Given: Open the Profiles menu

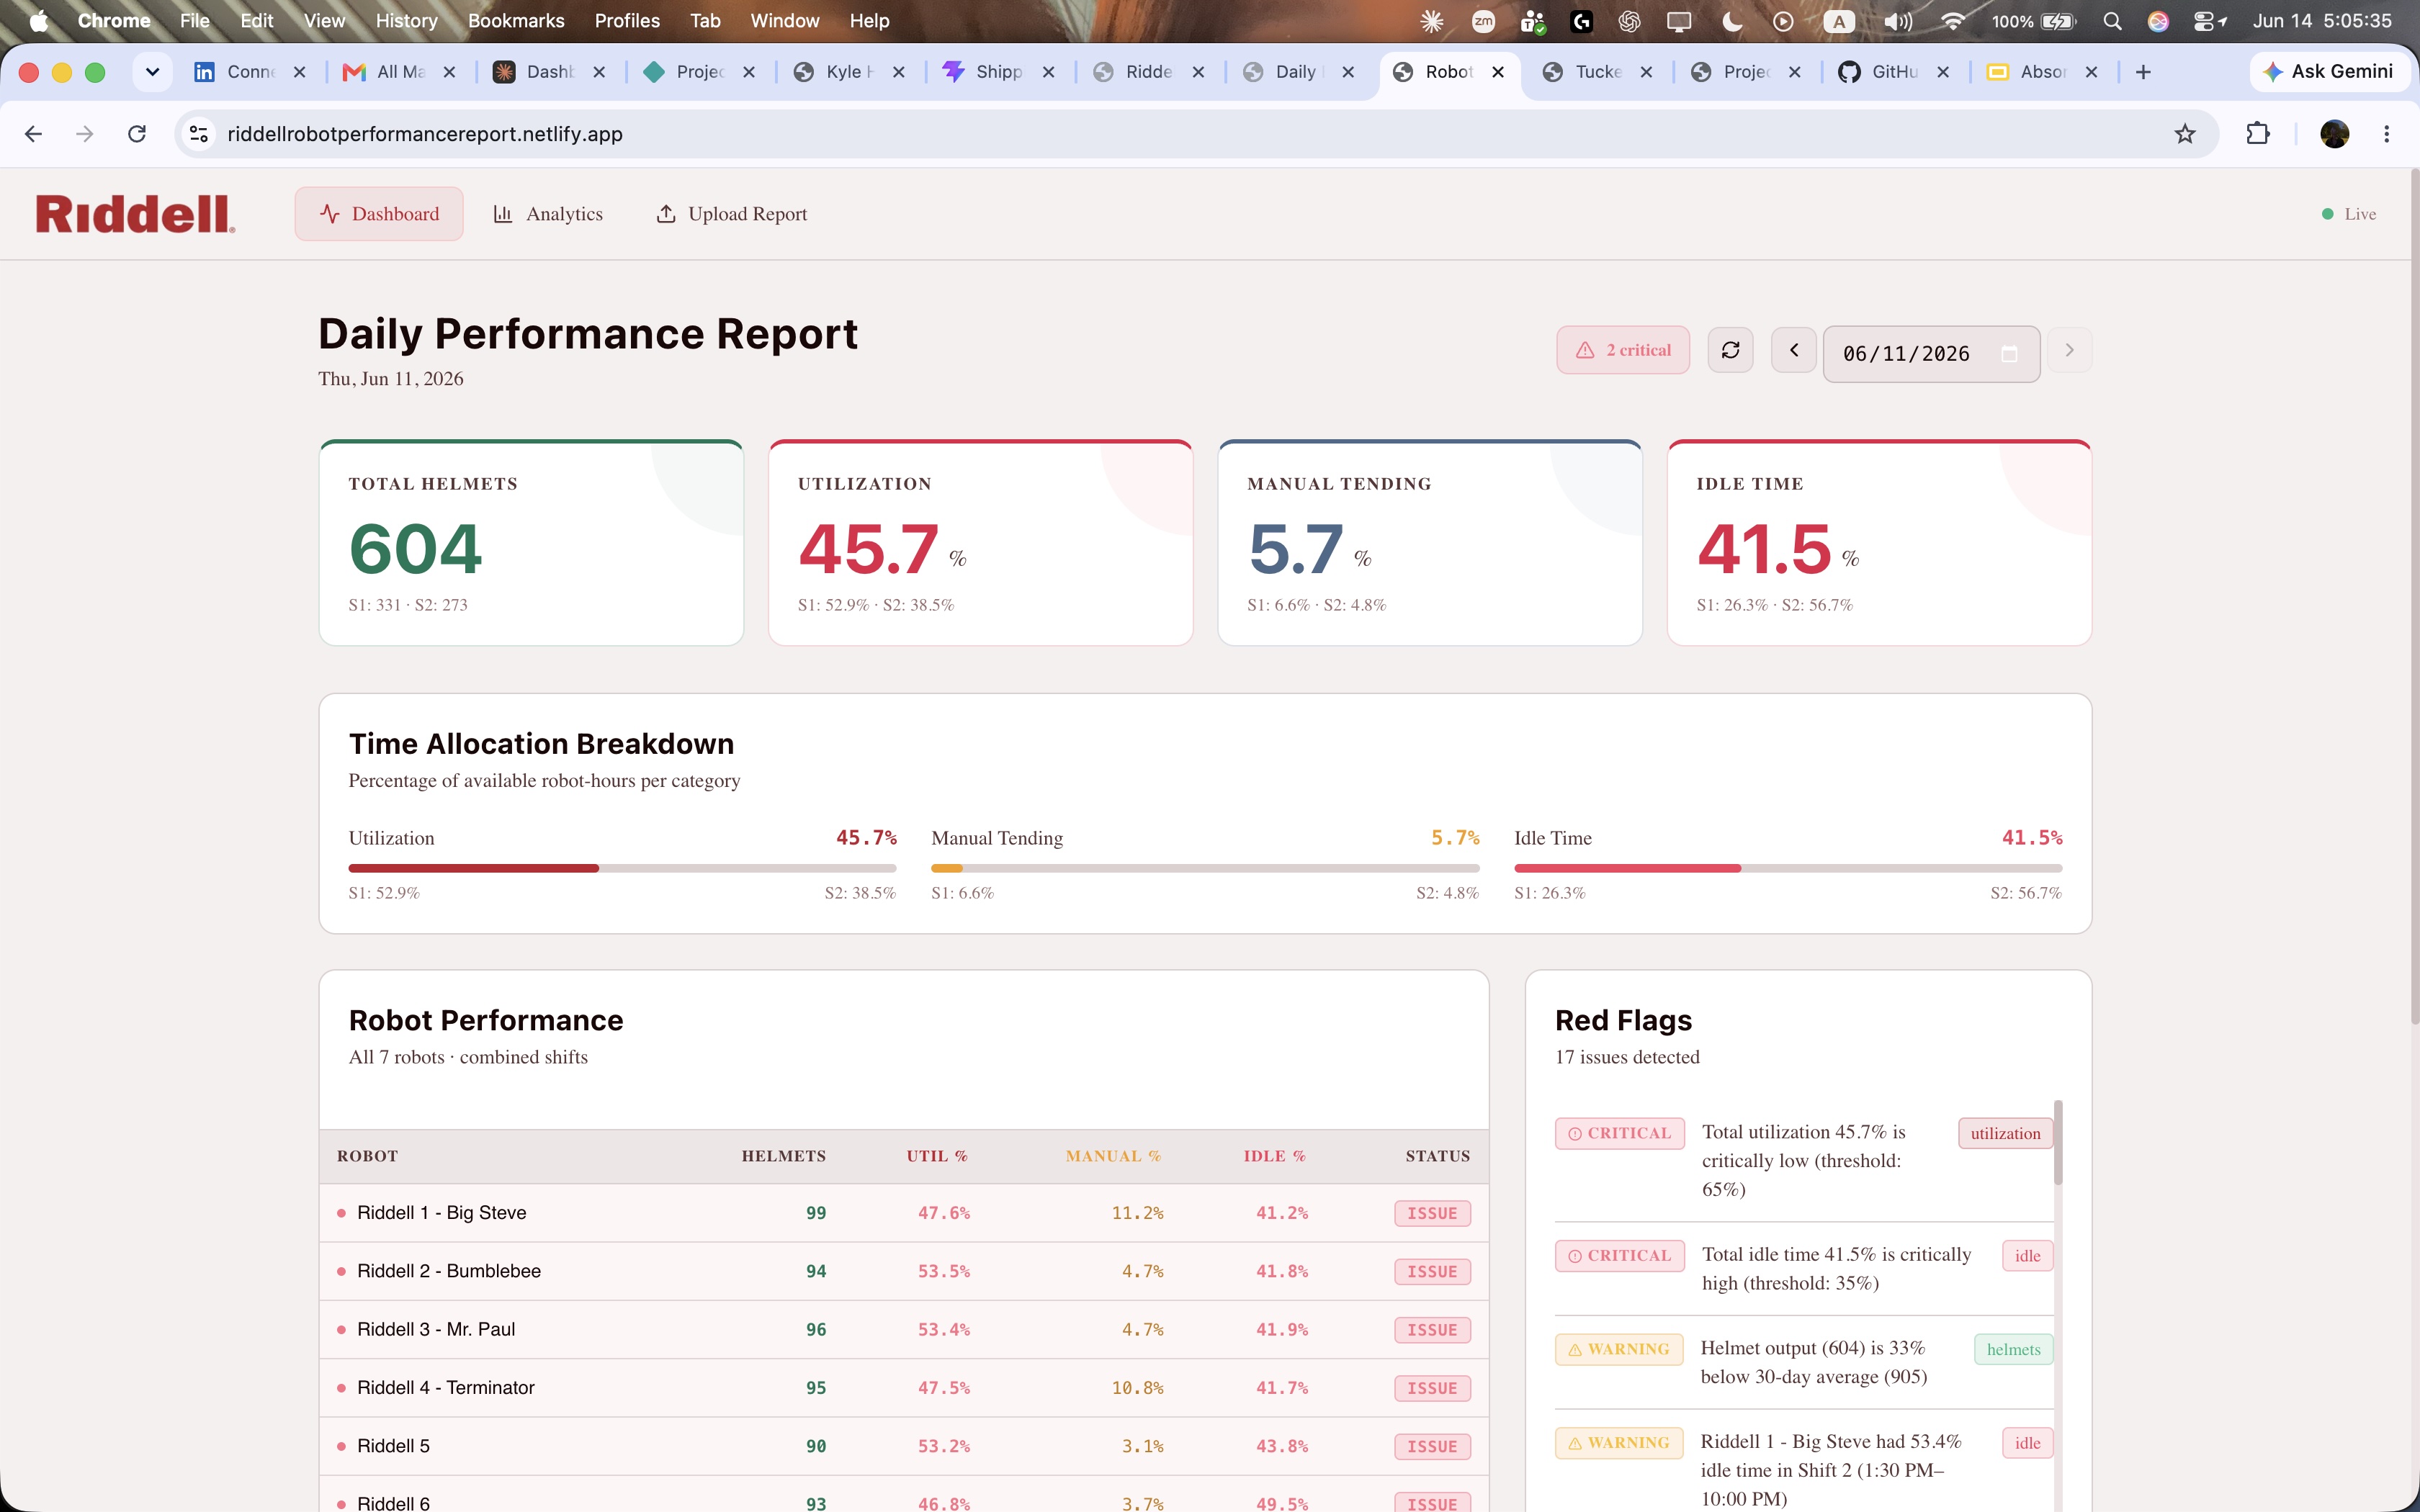Looking at the screenshot, I should (x=627, y=21).
